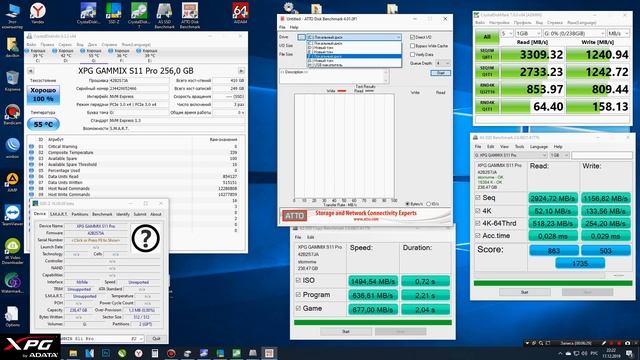Click the question mark image in SSD-Z
The width and height of the screenshot is (640, 360).
click(x=145, y=238)
